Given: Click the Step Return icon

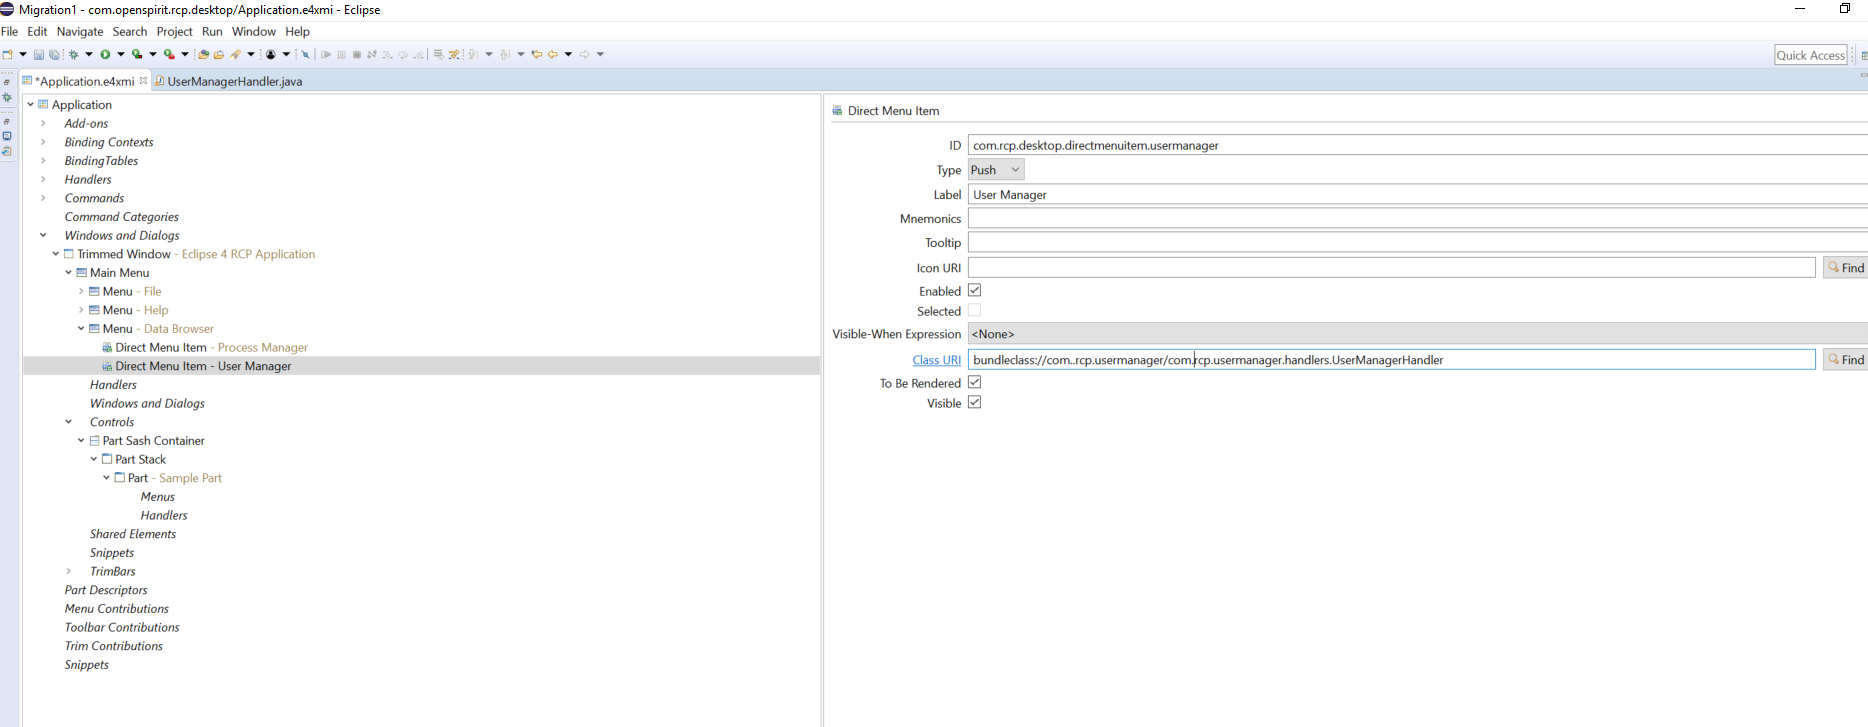Looking at the screenshot, I should pyautogui.click(x=419, y=54).
